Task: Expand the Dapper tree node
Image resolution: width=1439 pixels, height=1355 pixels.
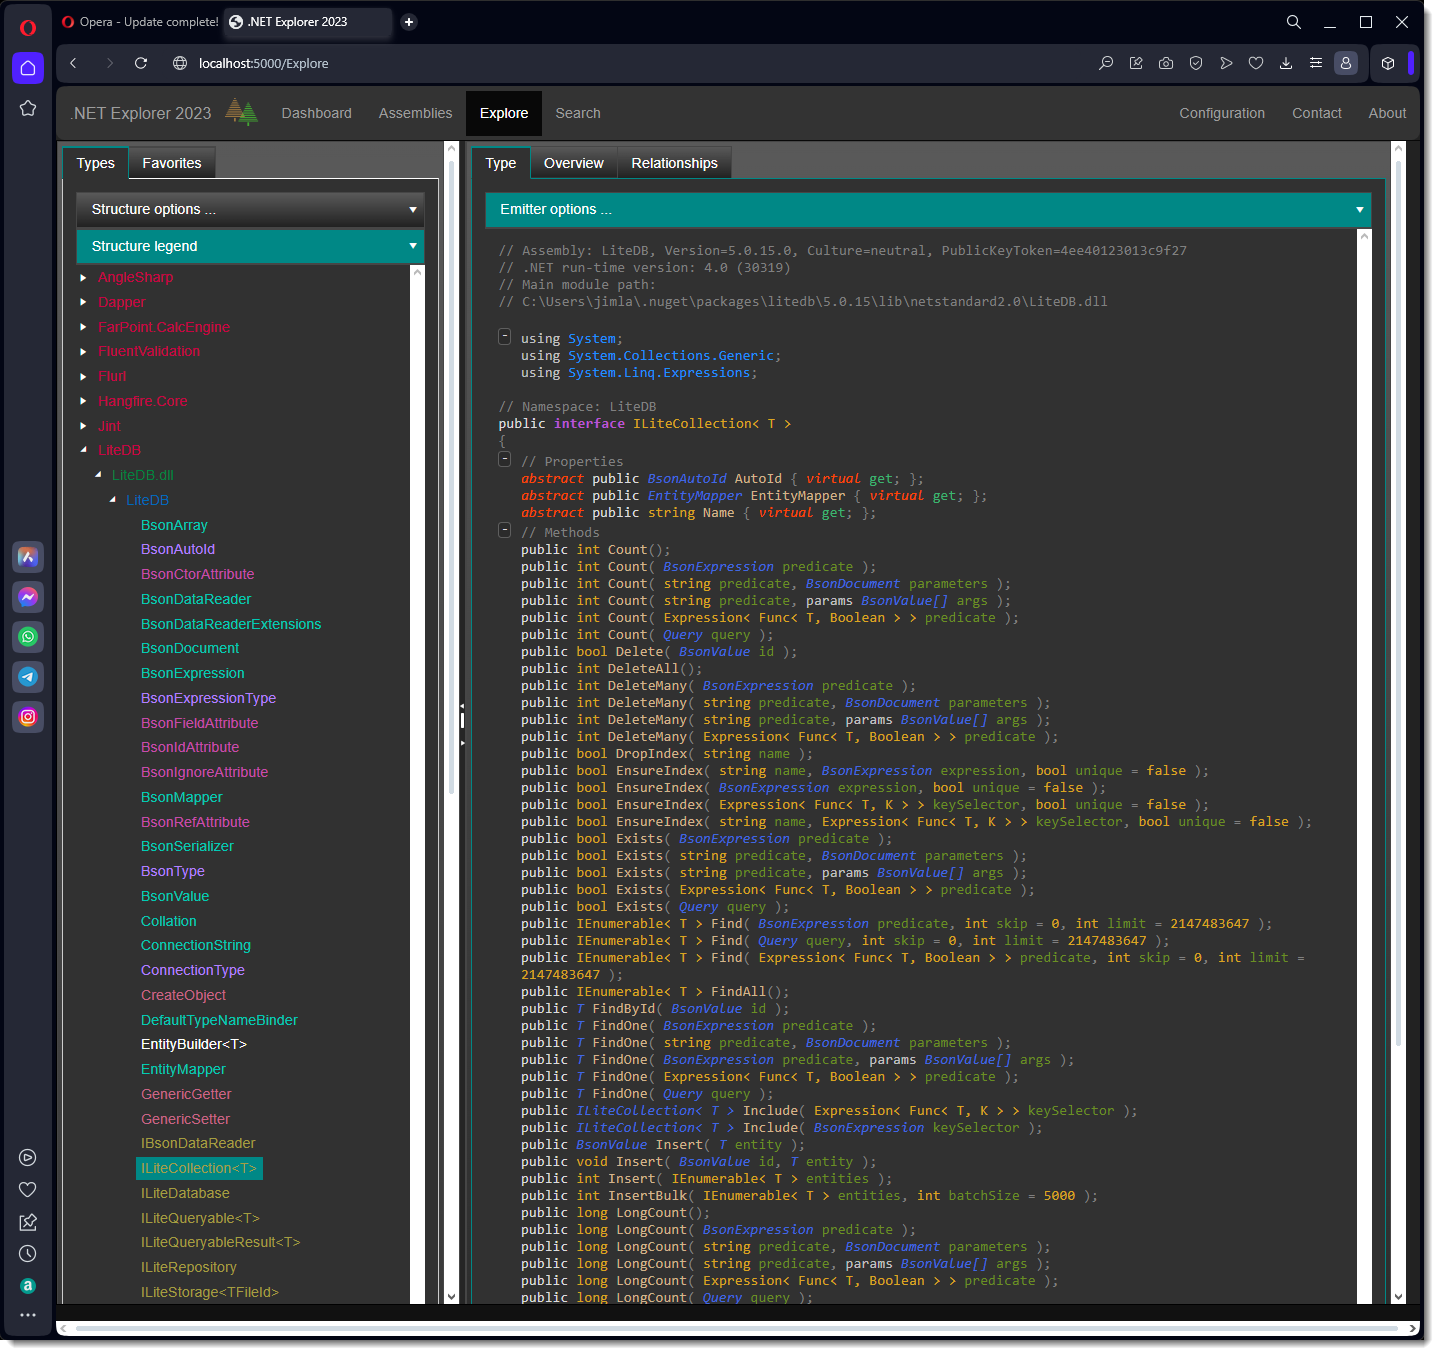Action: pos(83,302)
